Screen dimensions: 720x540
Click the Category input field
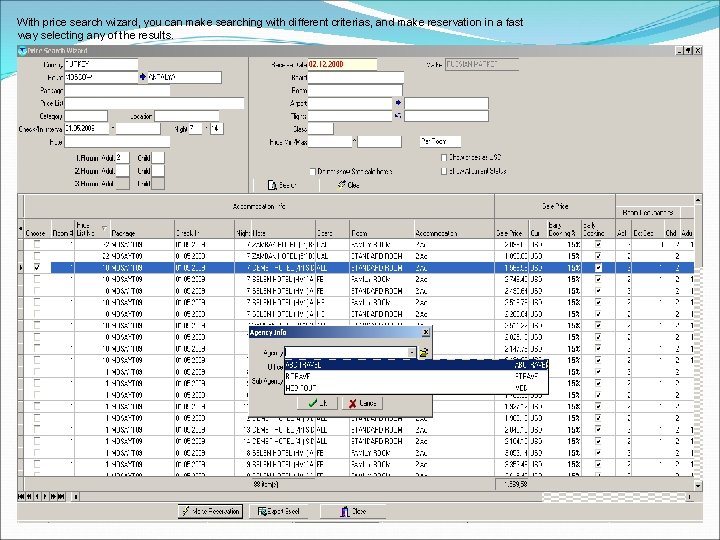tap(86, 116)
